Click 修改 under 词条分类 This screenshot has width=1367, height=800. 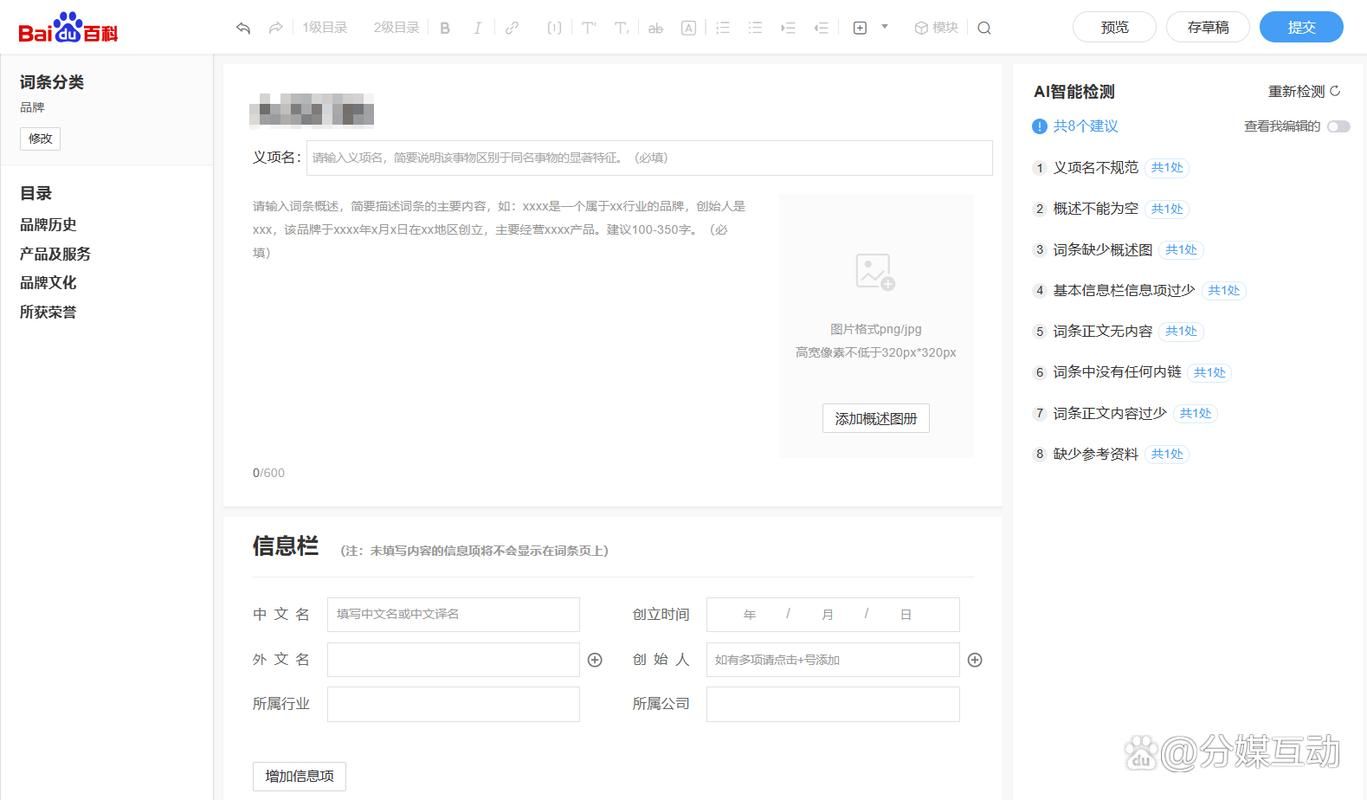(x=40, y=138)
